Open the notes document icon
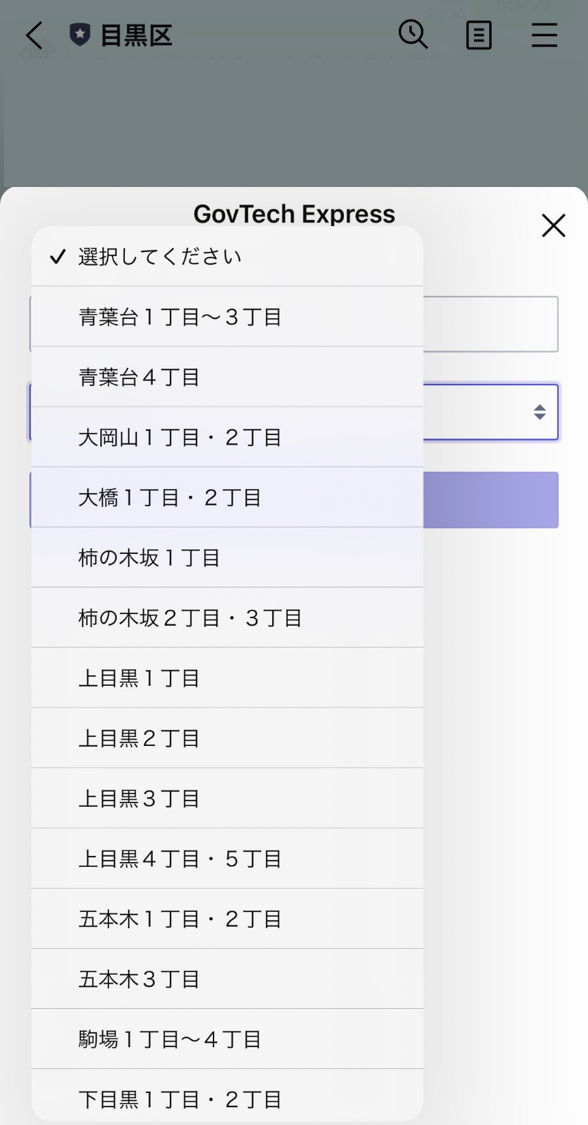588x1125 pixels. [x=478, y=35]
